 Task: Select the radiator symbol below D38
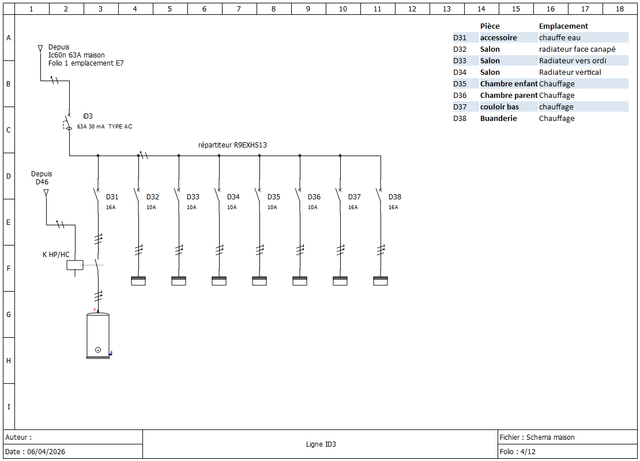click(381, 281)
